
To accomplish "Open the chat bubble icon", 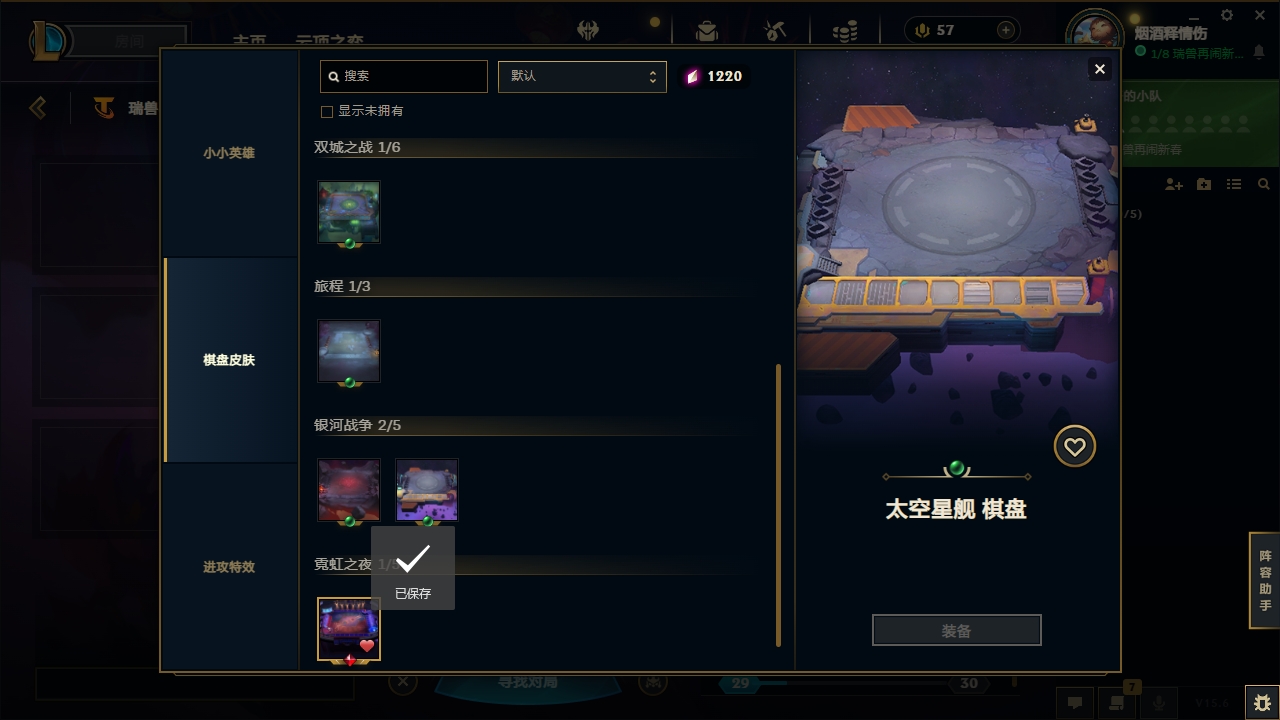I will point(1075,703).
